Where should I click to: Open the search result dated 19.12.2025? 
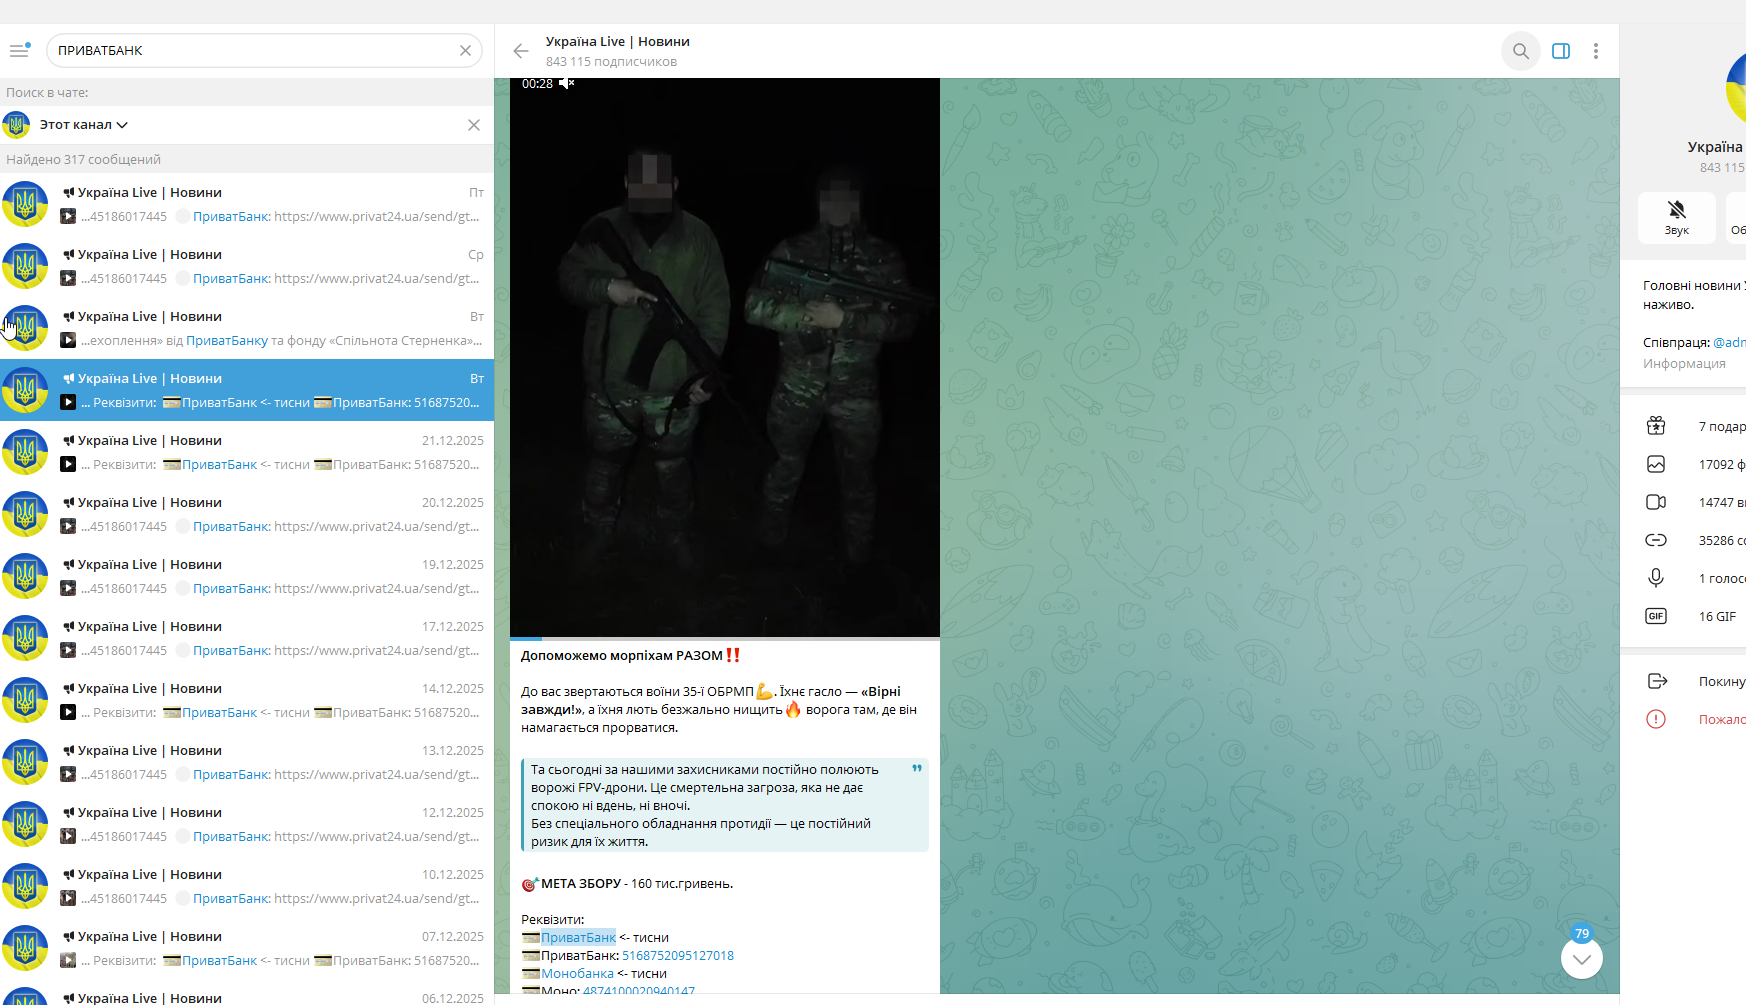247,576
